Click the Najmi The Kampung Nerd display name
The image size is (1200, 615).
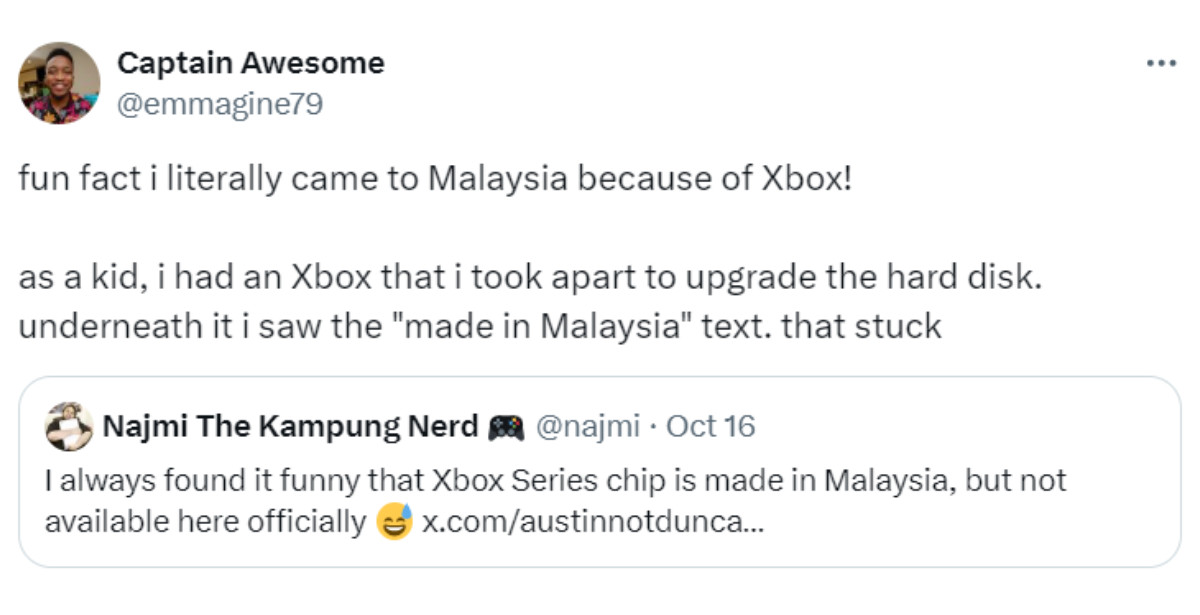pos(293,426)
